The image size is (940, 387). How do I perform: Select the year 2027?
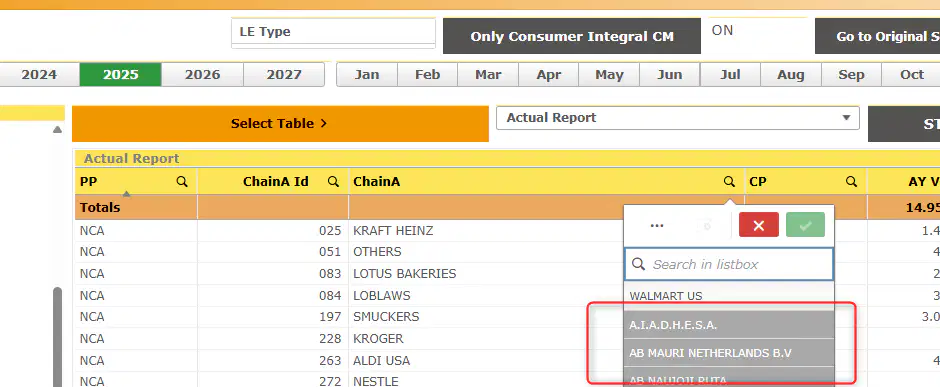coord(284,74)
